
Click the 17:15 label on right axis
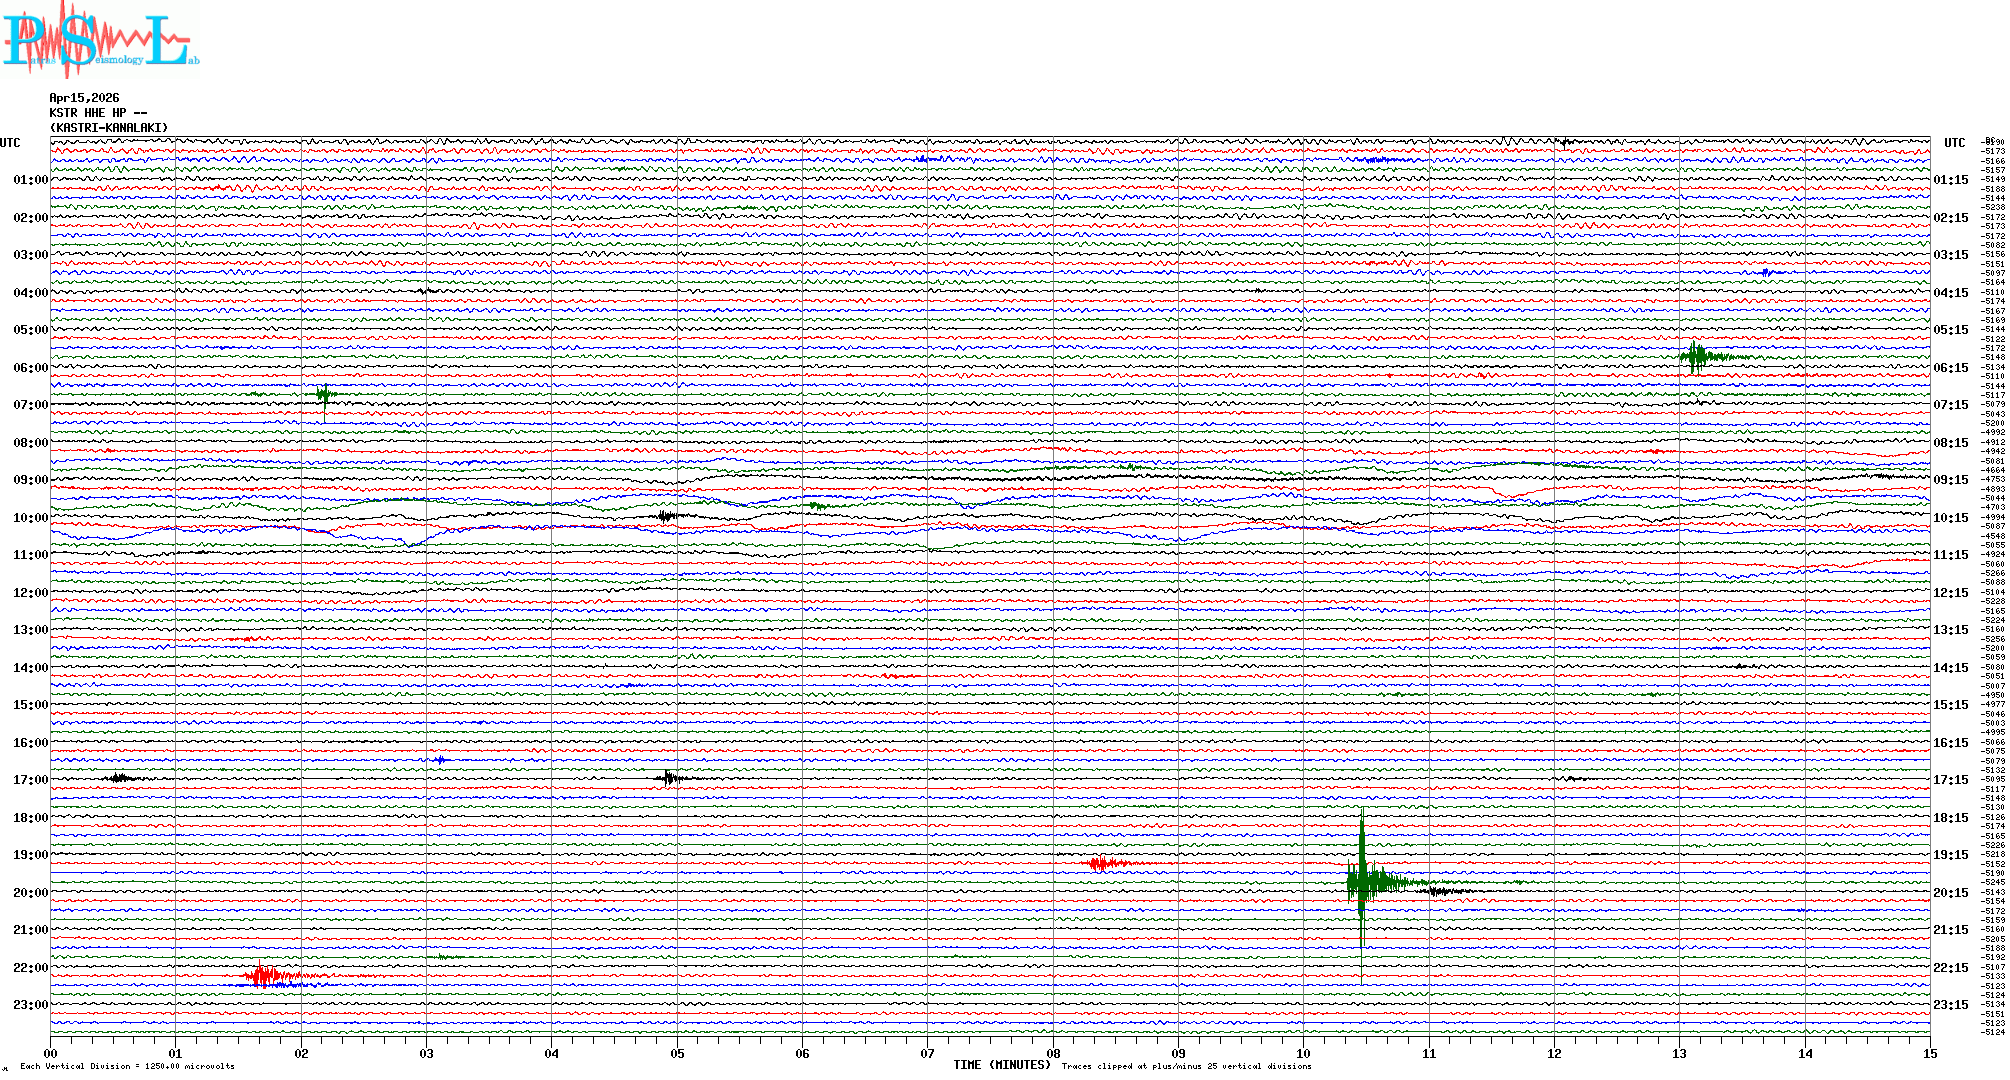[1950, 780]
